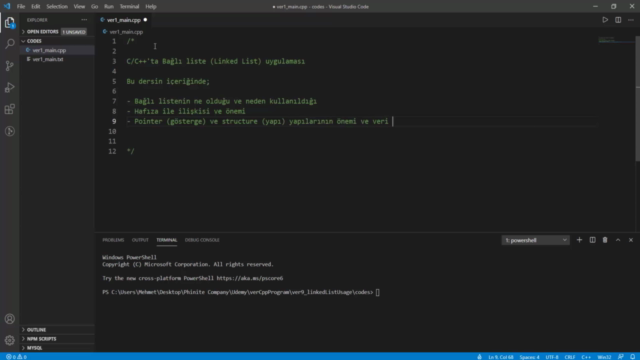Select the Terminal panel tab
This screenshot has height=360, width=640.
click(x=167, y=240)
